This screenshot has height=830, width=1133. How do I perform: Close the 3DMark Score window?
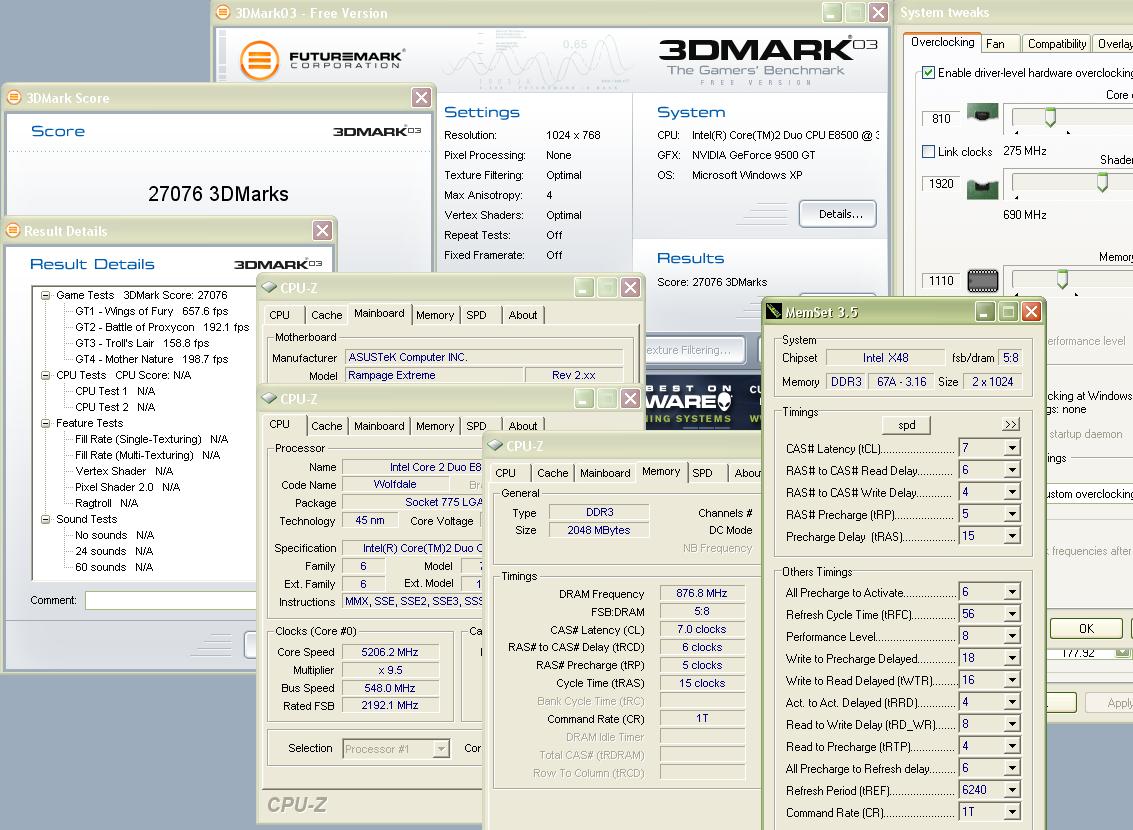[x=421, y=97]
